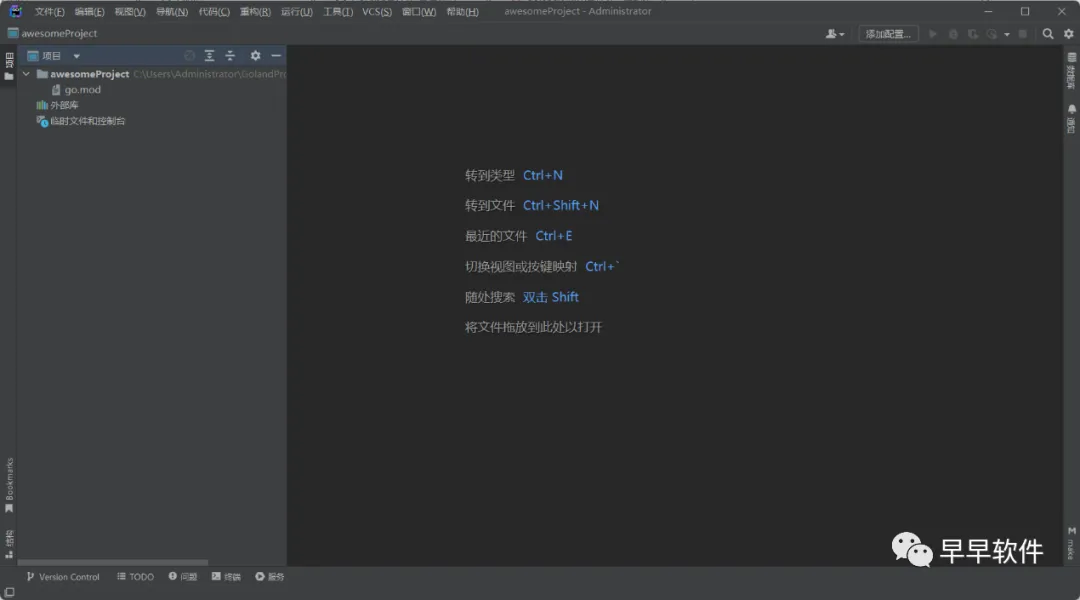Open the 工具(T) menu

[338, 12]
